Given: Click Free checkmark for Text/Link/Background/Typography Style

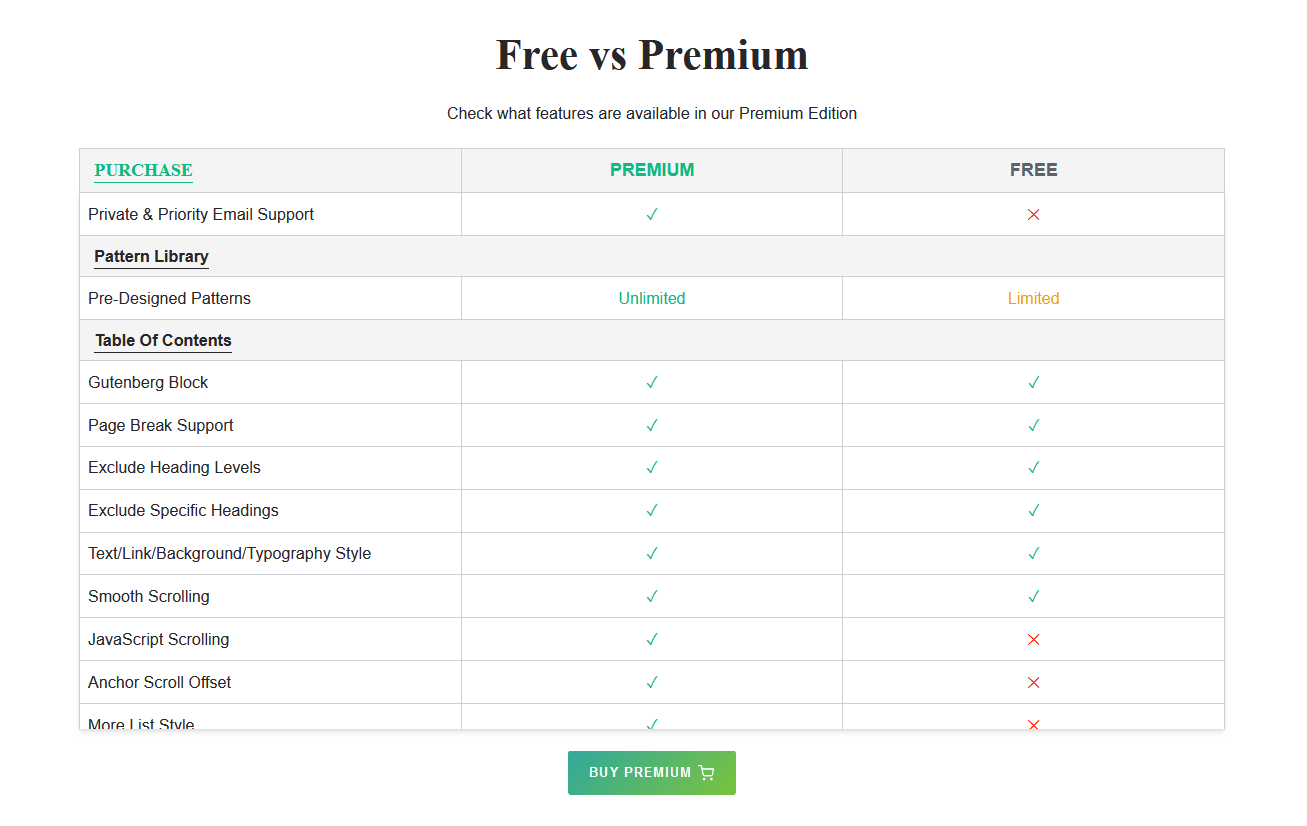Looking at the screenshot, I should pos(1033,553).
